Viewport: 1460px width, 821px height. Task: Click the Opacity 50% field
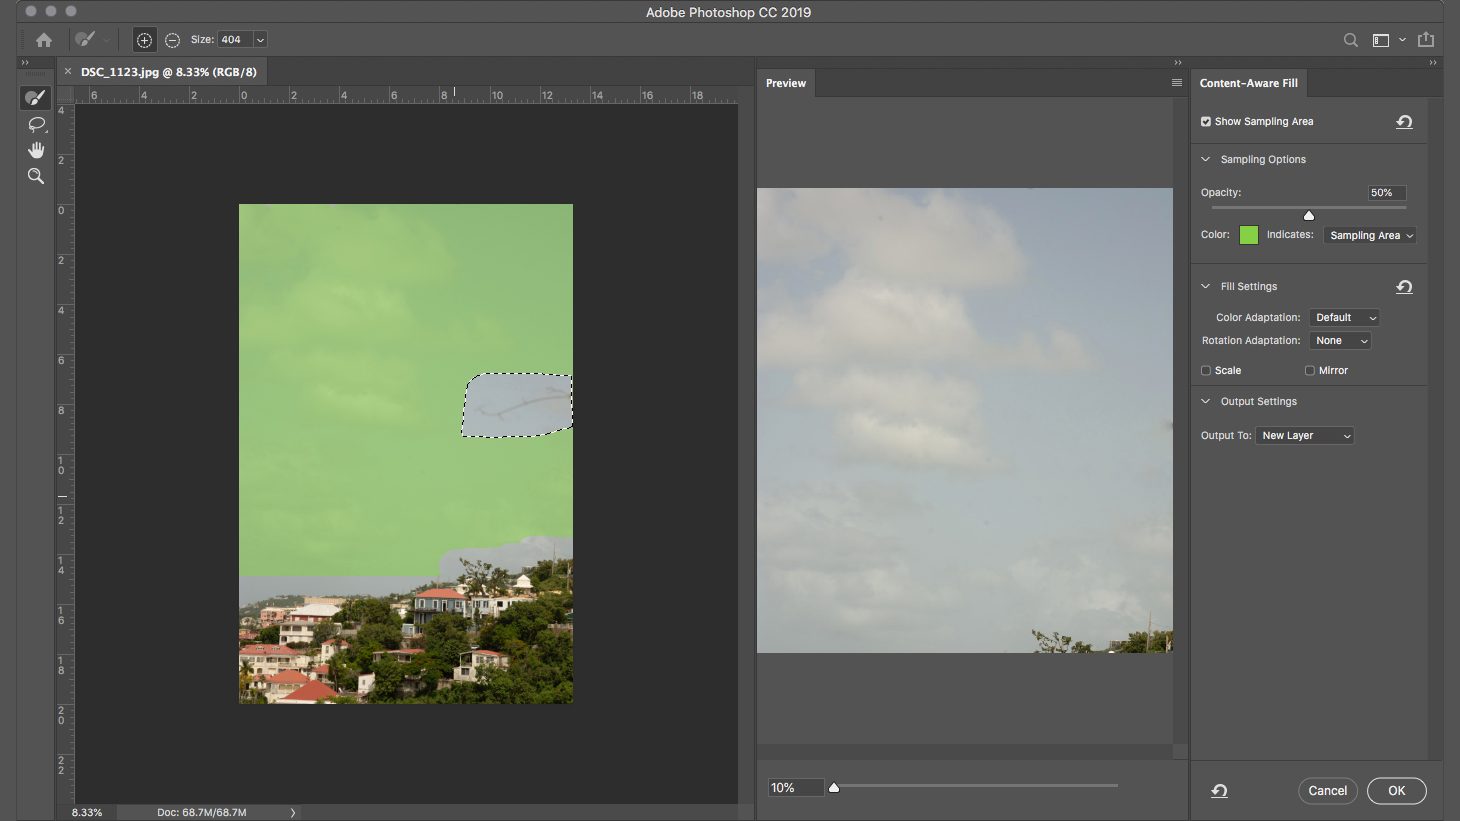tap(1387, 193)
